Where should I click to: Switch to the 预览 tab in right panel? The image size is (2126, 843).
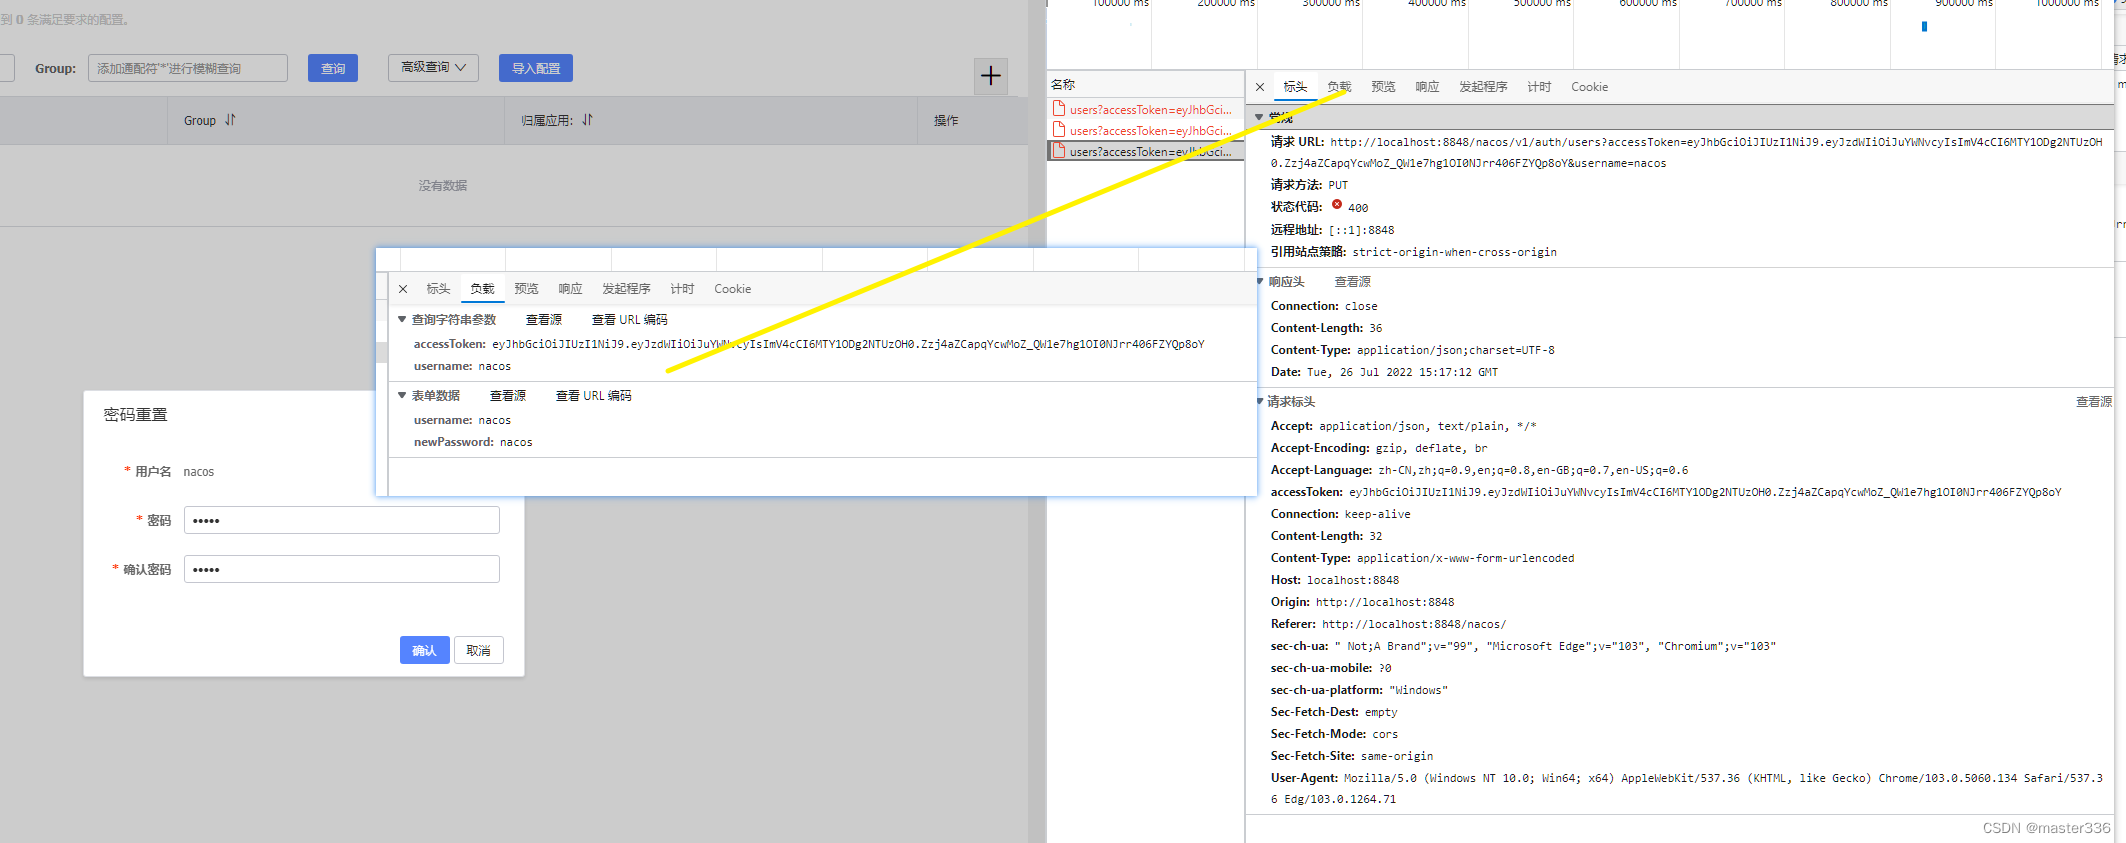coord(1383,87)
